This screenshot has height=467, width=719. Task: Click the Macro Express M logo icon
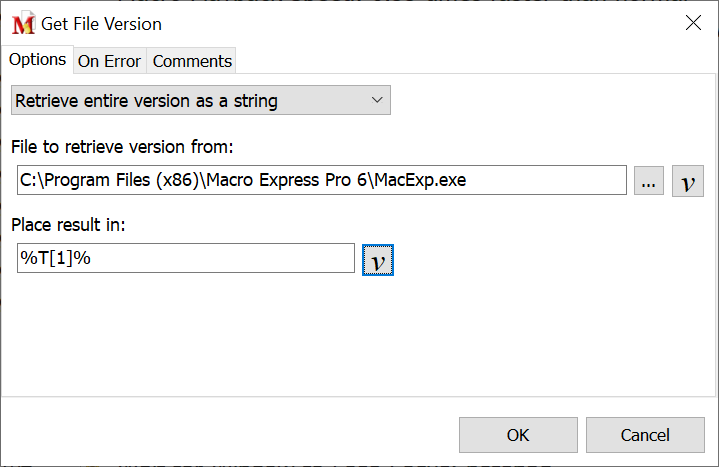(x=23, y=24)
